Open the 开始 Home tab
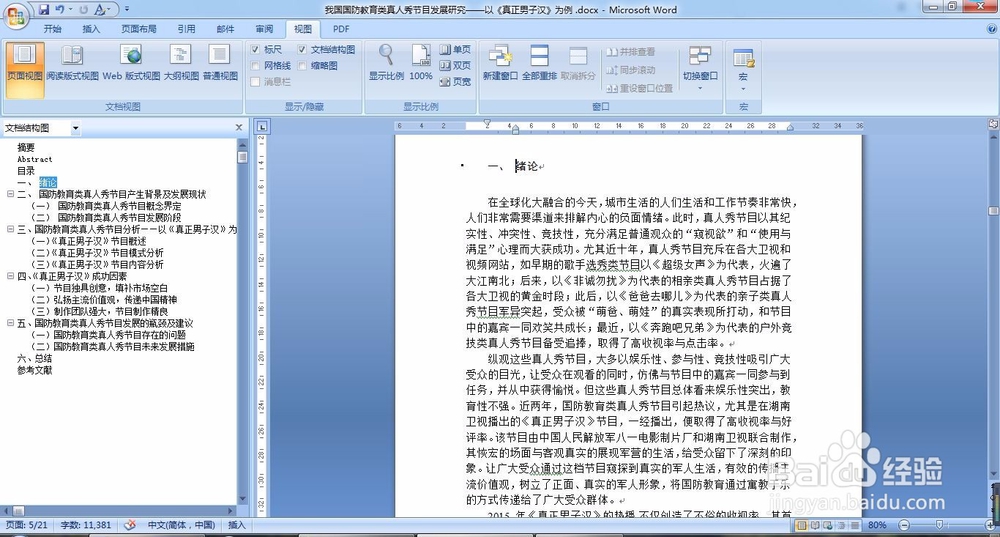Screen dimensions: 1000x537 (52, 29)
